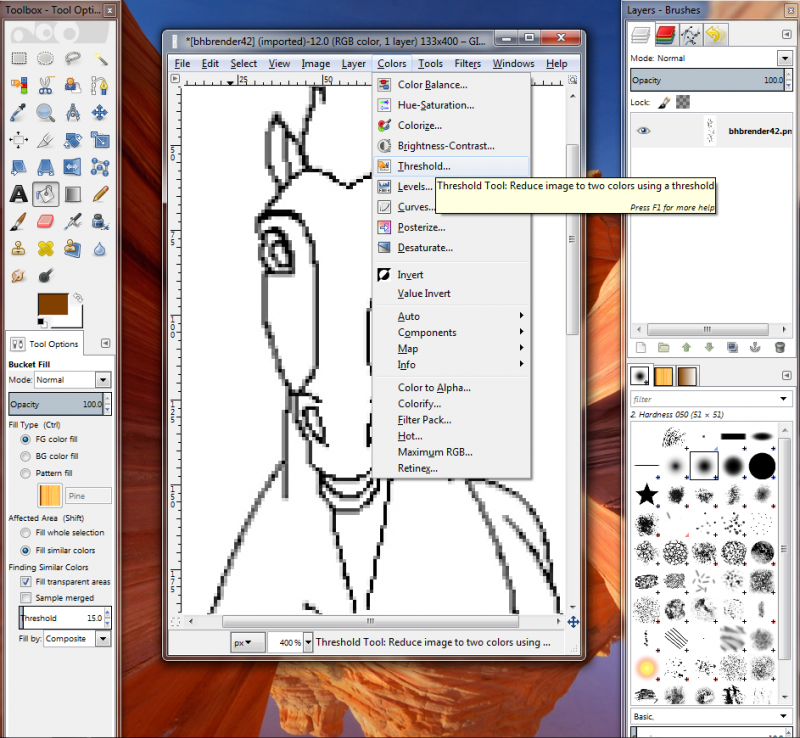Choose Threshold... from the Colors menu
Viewport: 800px width, 738px height.
451,166
